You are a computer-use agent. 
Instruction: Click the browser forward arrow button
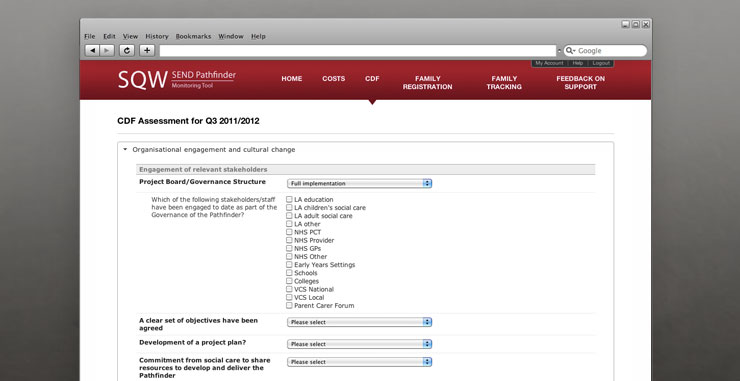tap(107, 51)
